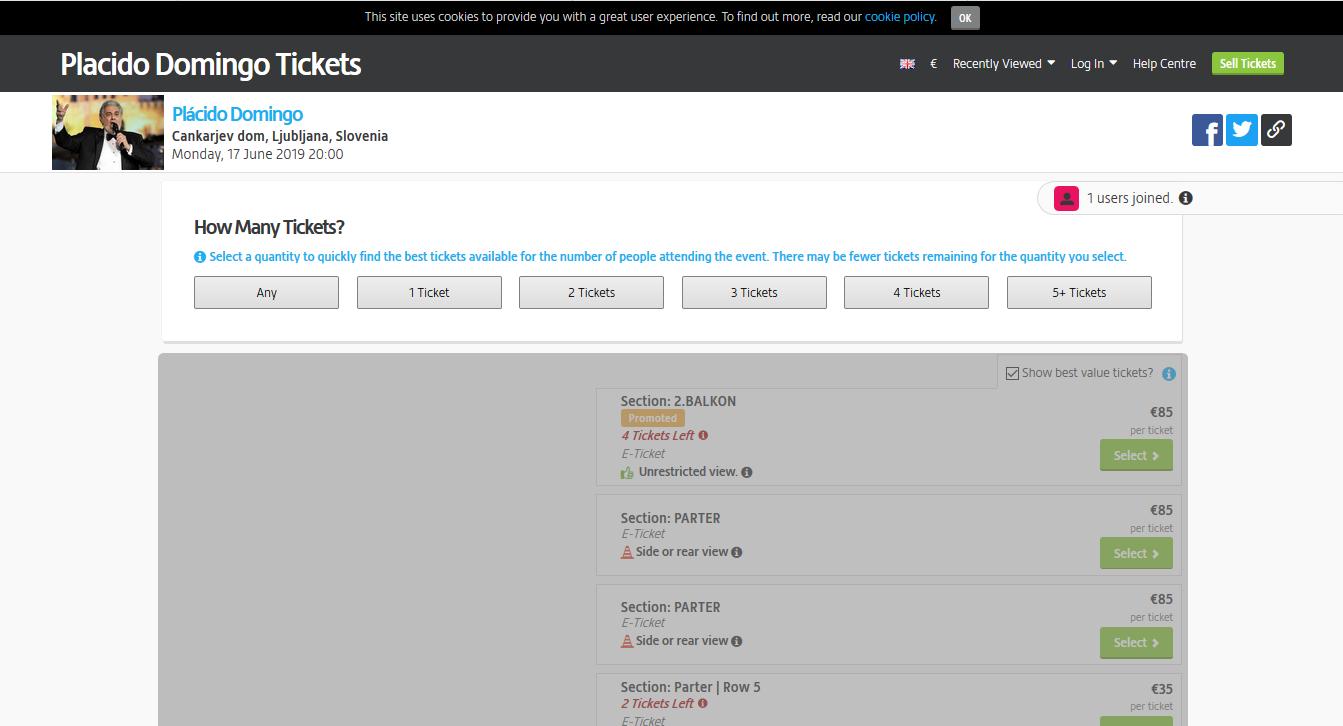Click Section: Parter | Row 5 listing
The image size is (1343, 726).
point(690,687)
